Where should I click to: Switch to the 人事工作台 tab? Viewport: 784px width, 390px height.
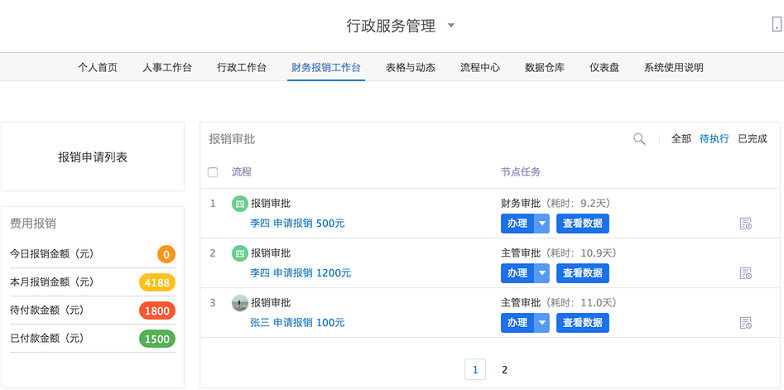167,68
